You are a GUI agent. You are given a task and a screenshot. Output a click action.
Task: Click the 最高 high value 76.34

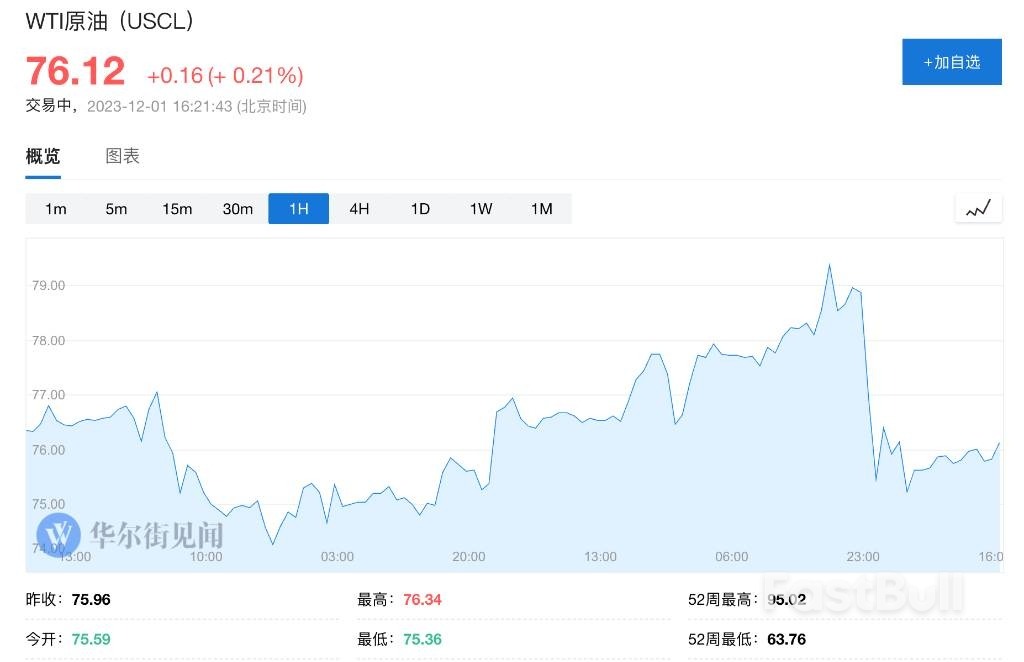click(421, 598)
